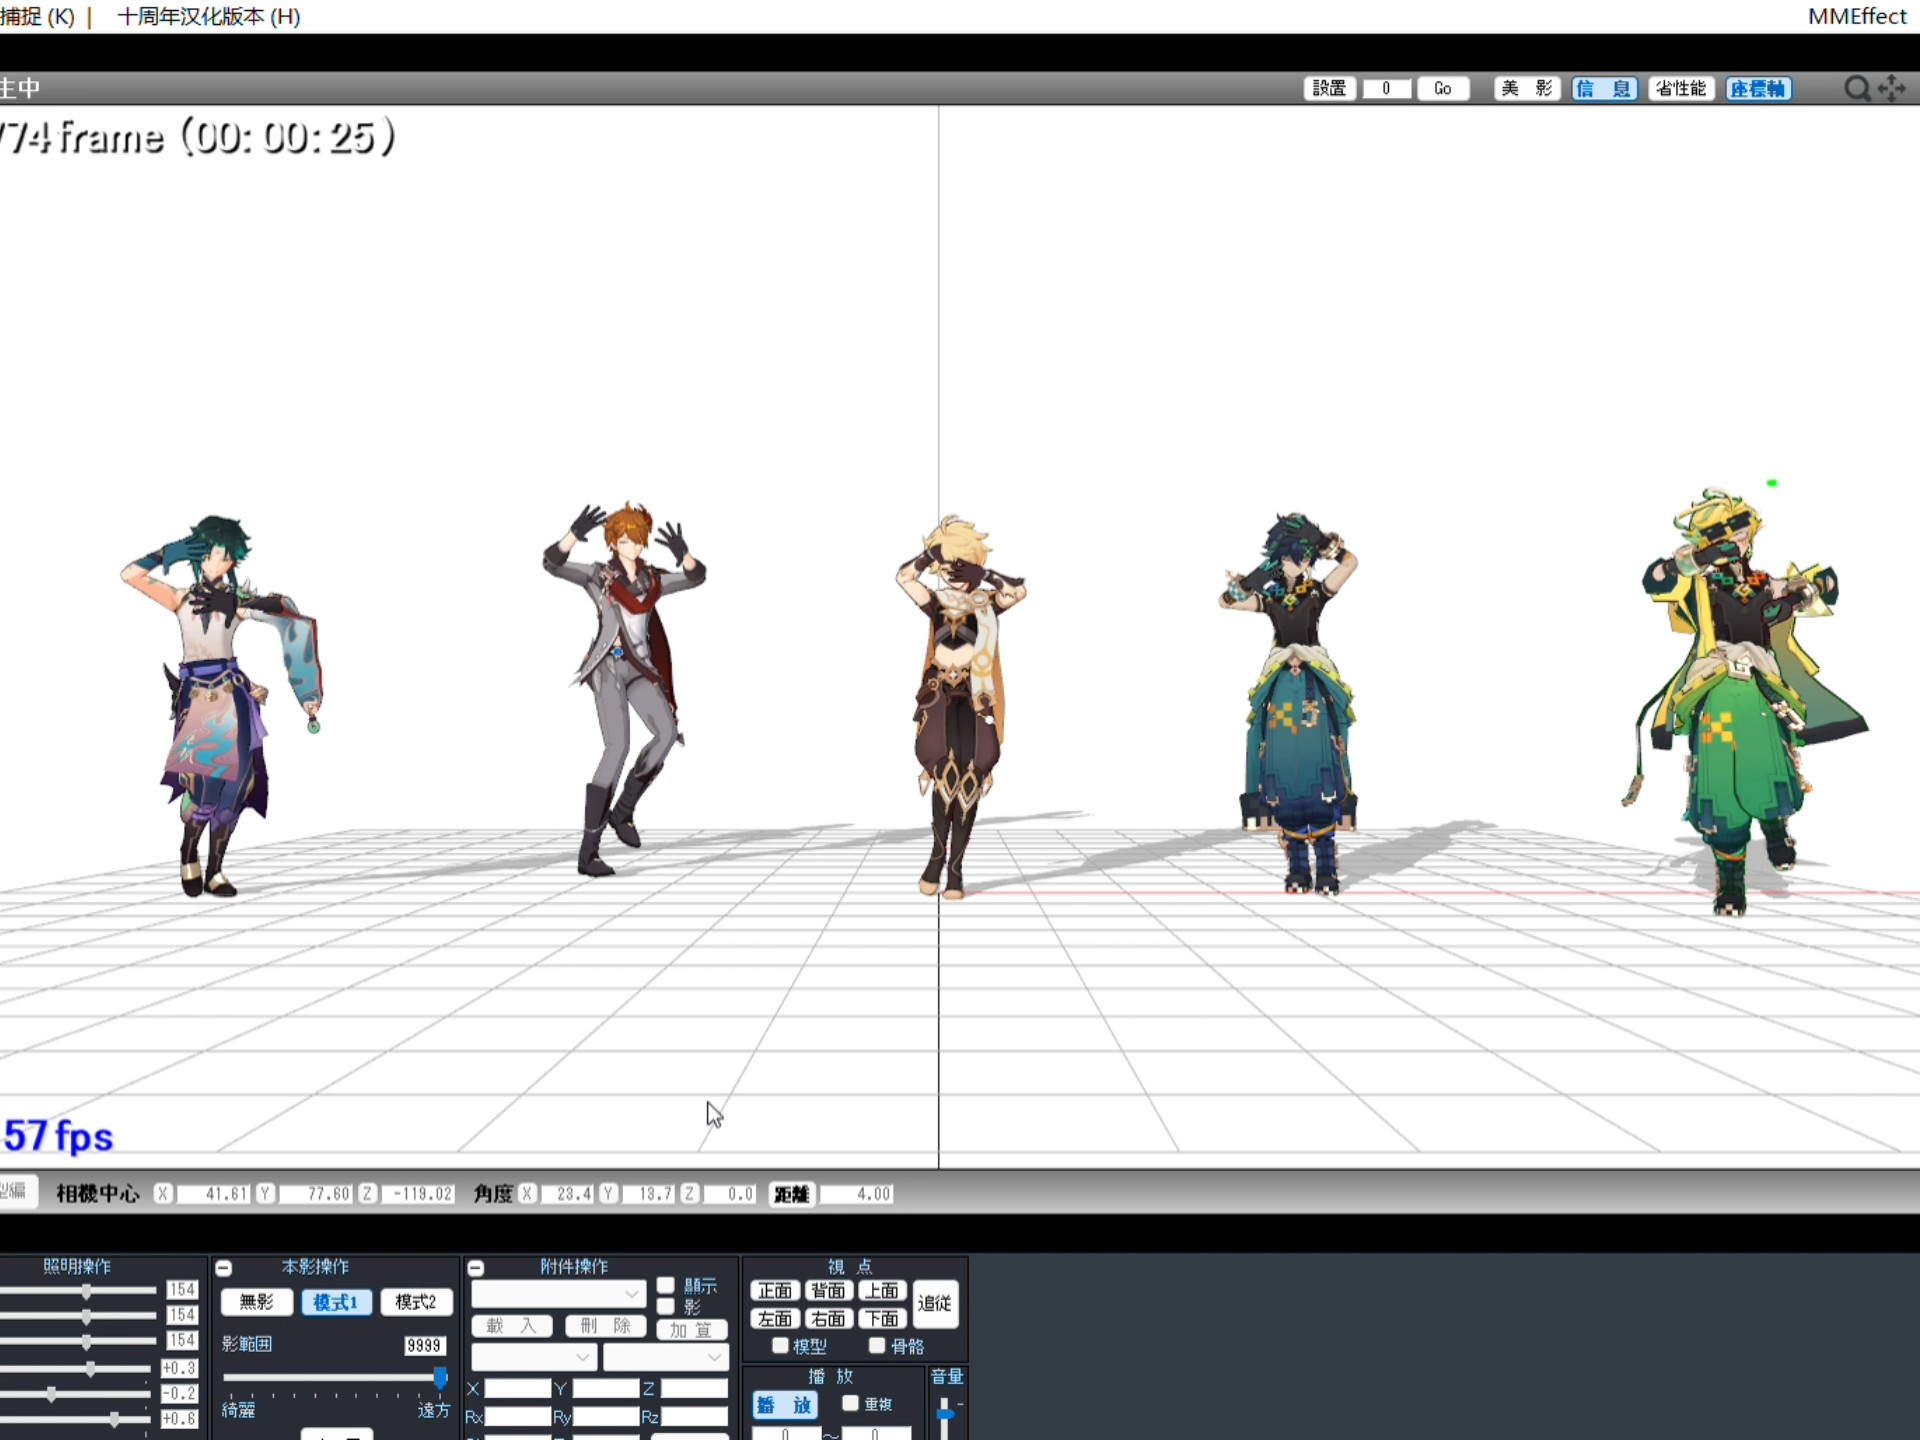Enable the 模型 checkbox in view panel
Viewport: 1920px width, 1440px height.
tap(781, 1346)
